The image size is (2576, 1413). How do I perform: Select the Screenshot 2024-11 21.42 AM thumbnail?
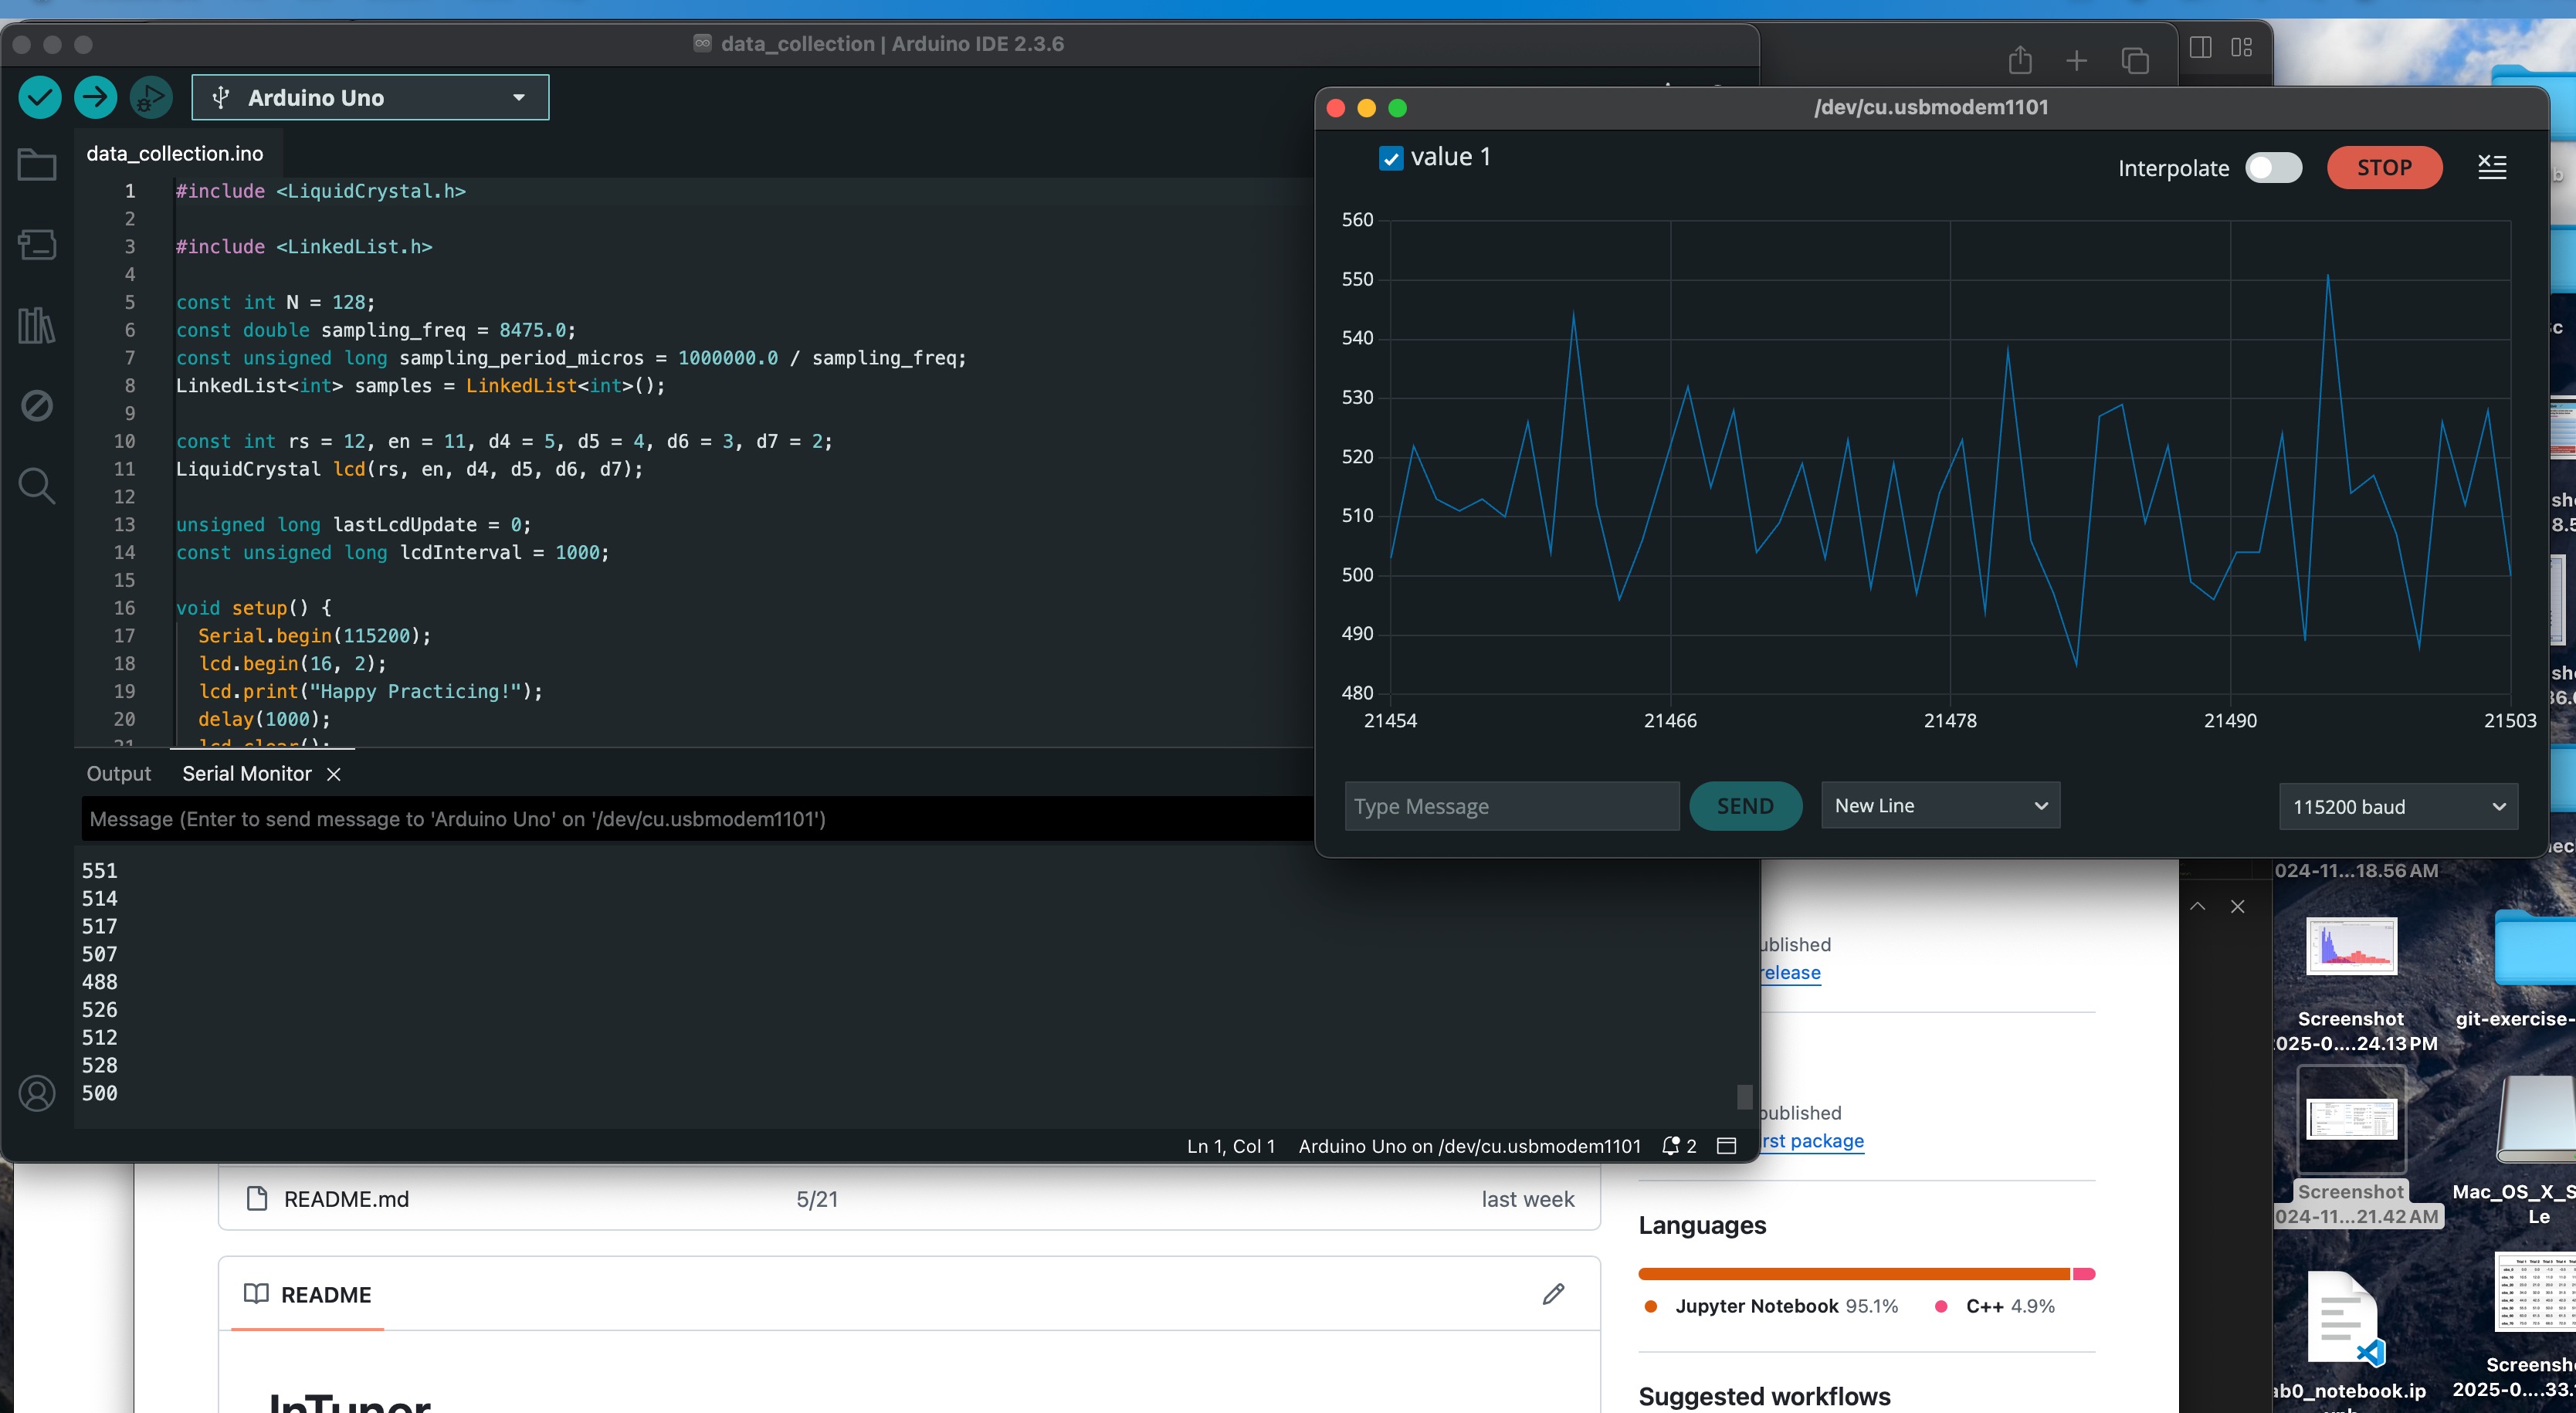2351,1118
